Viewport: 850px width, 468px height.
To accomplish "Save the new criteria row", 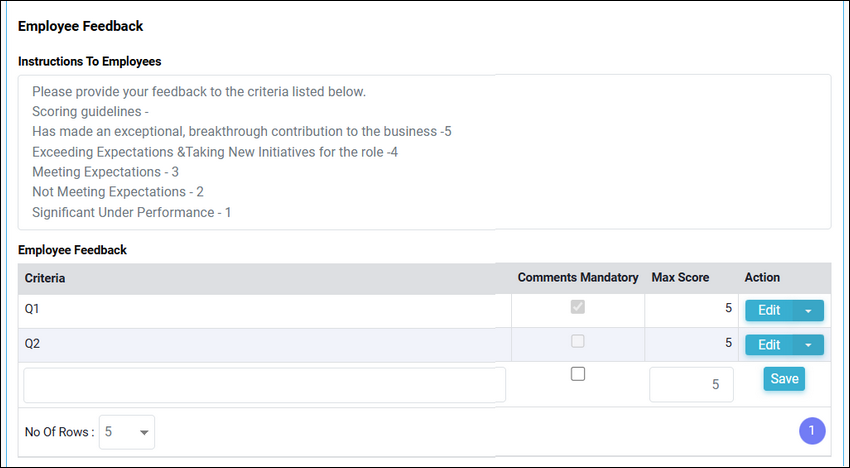I will (x=784, y=379).
